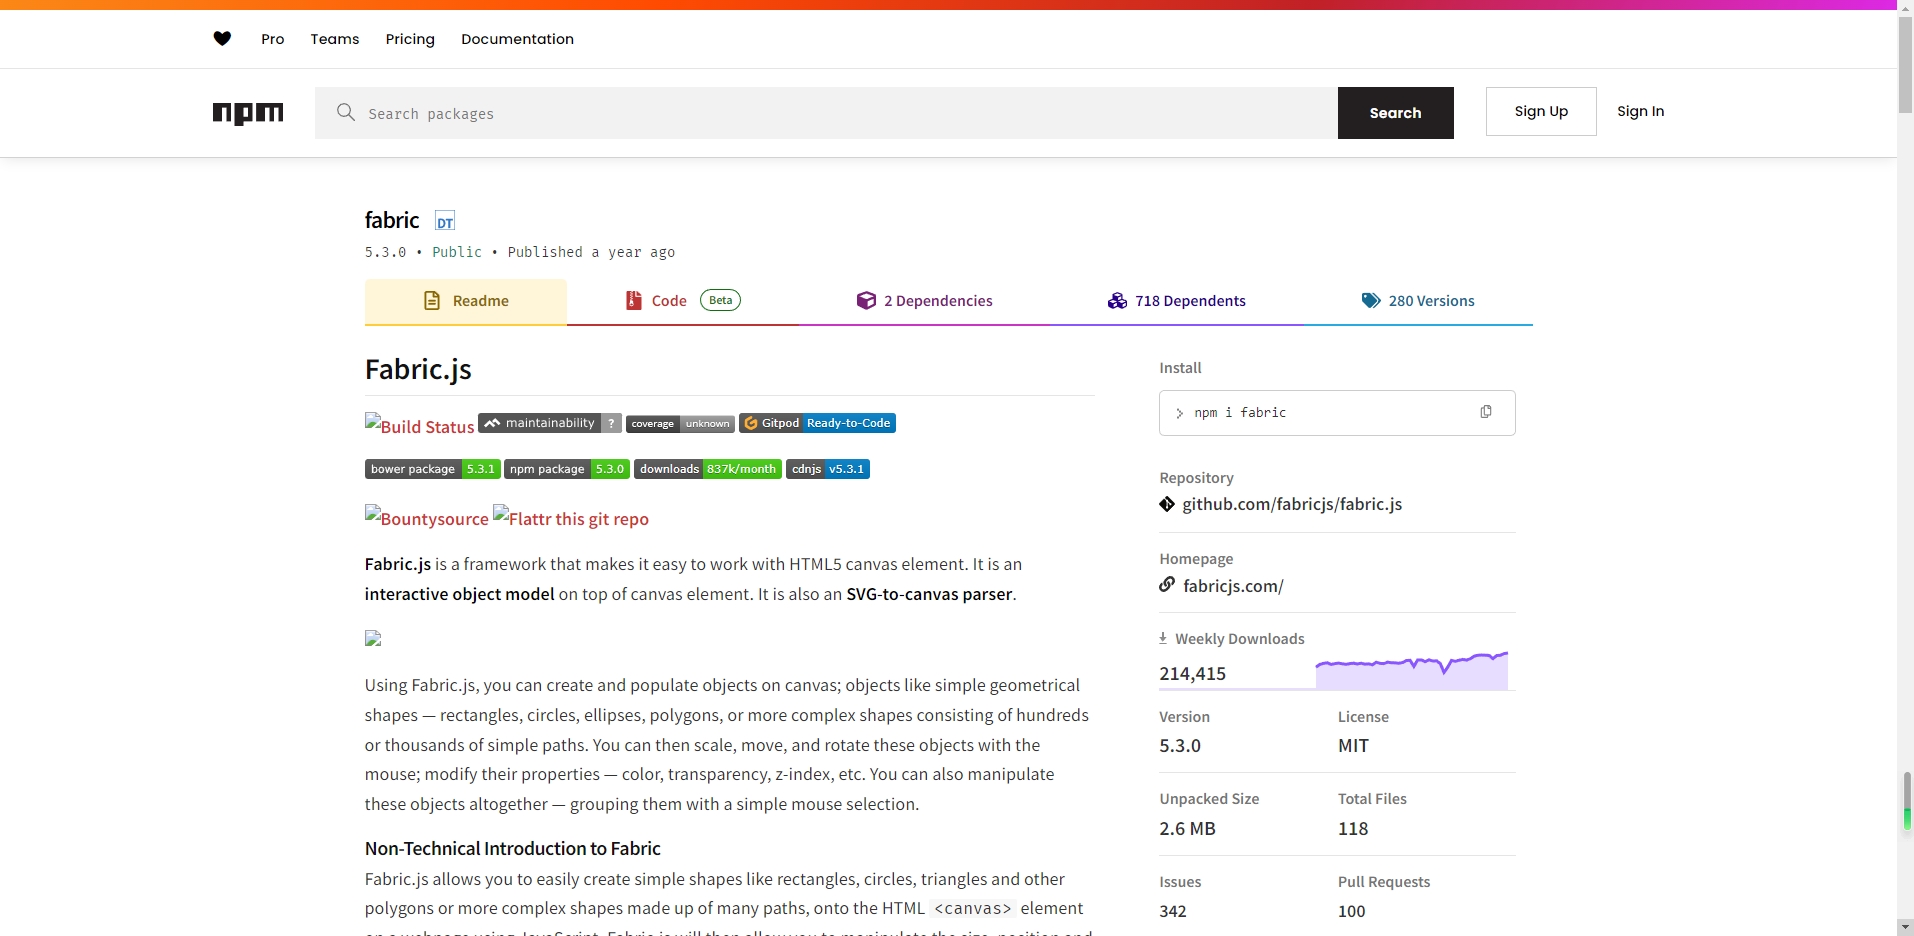Viewport: 1914px width, 936px height.
Task: Click the Build Status badge image
Action: tap(420, 425)
